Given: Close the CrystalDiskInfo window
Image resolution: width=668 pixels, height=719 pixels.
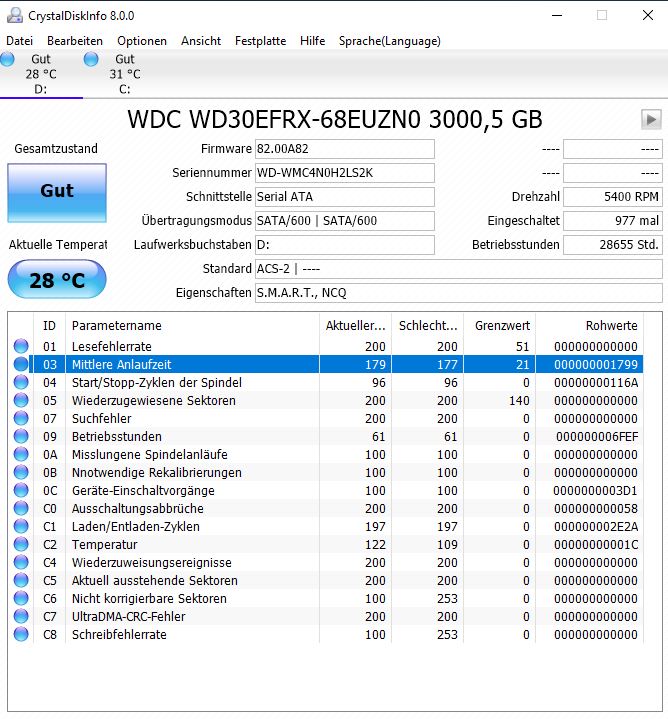Looking at the screenshot, I should [x=648, y=15].
